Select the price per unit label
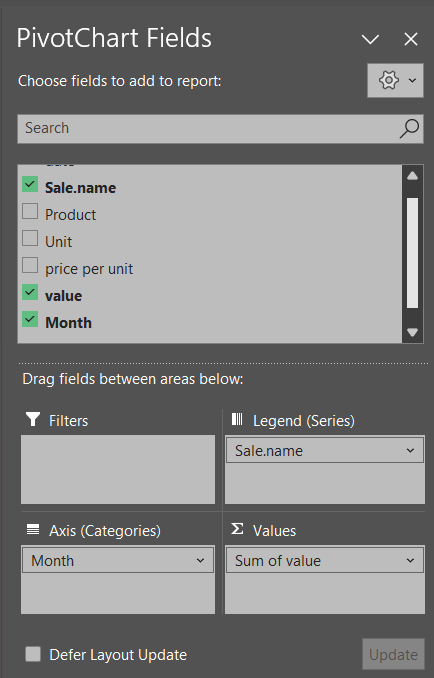 click(89, 269)
